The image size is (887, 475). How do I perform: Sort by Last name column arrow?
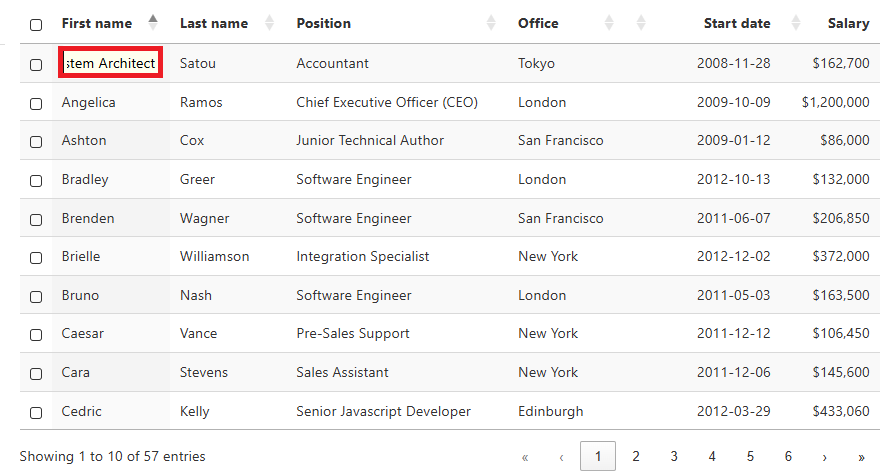[x=270, y=23]
